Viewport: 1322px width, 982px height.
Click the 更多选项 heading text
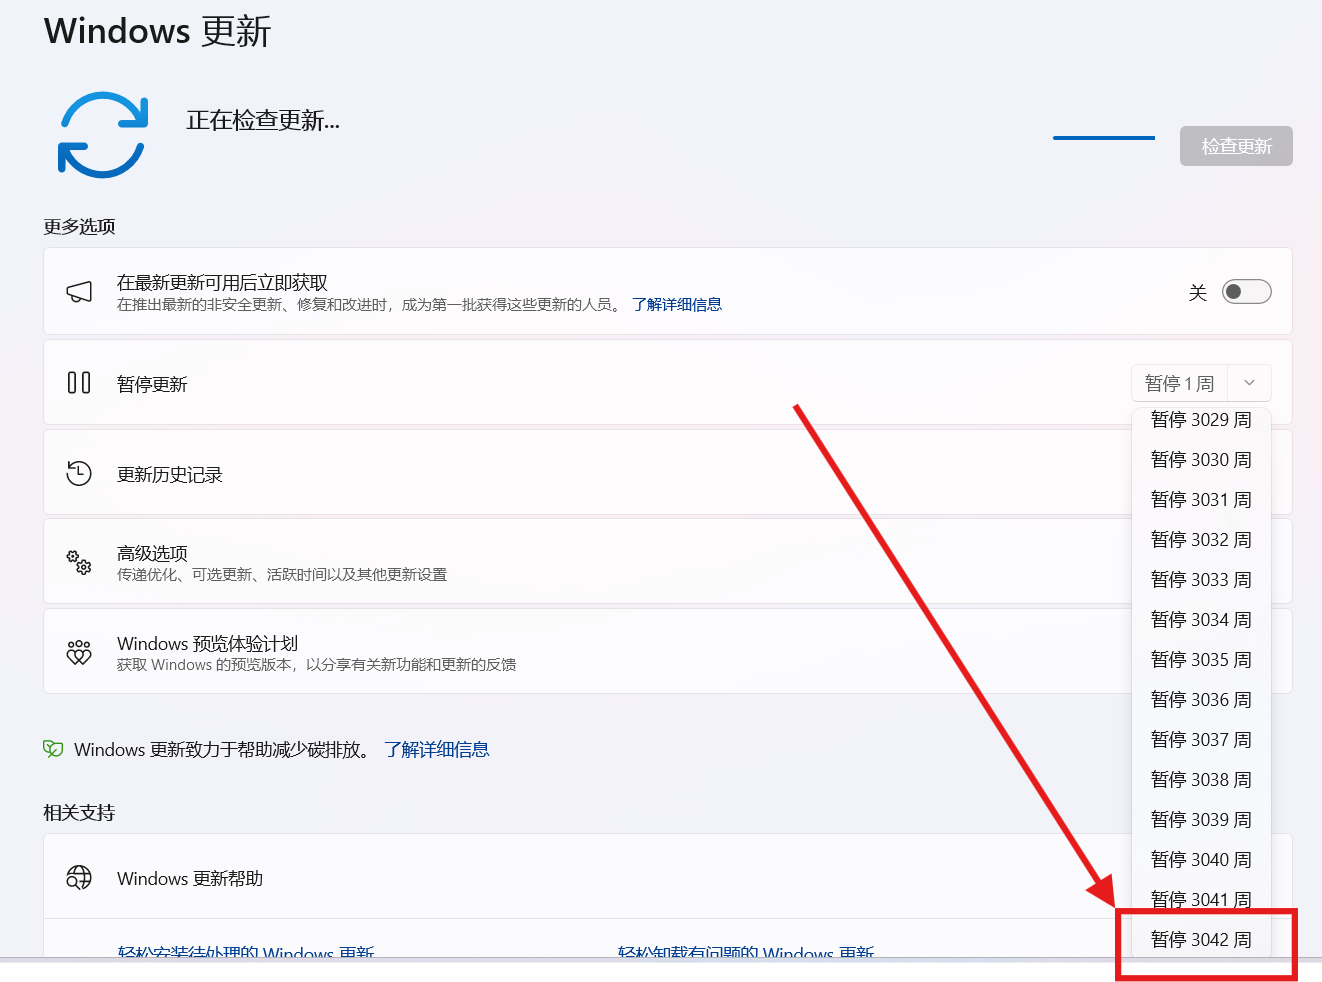click(x=79, y=226)
